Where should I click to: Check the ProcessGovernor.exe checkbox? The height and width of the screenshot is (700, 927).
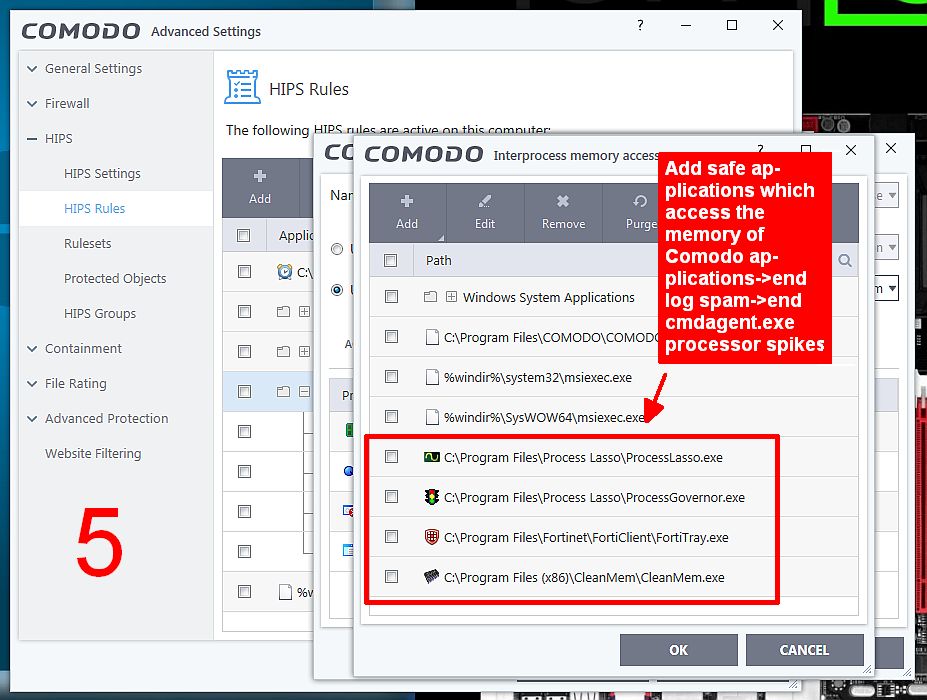click(x=391, y=497)
